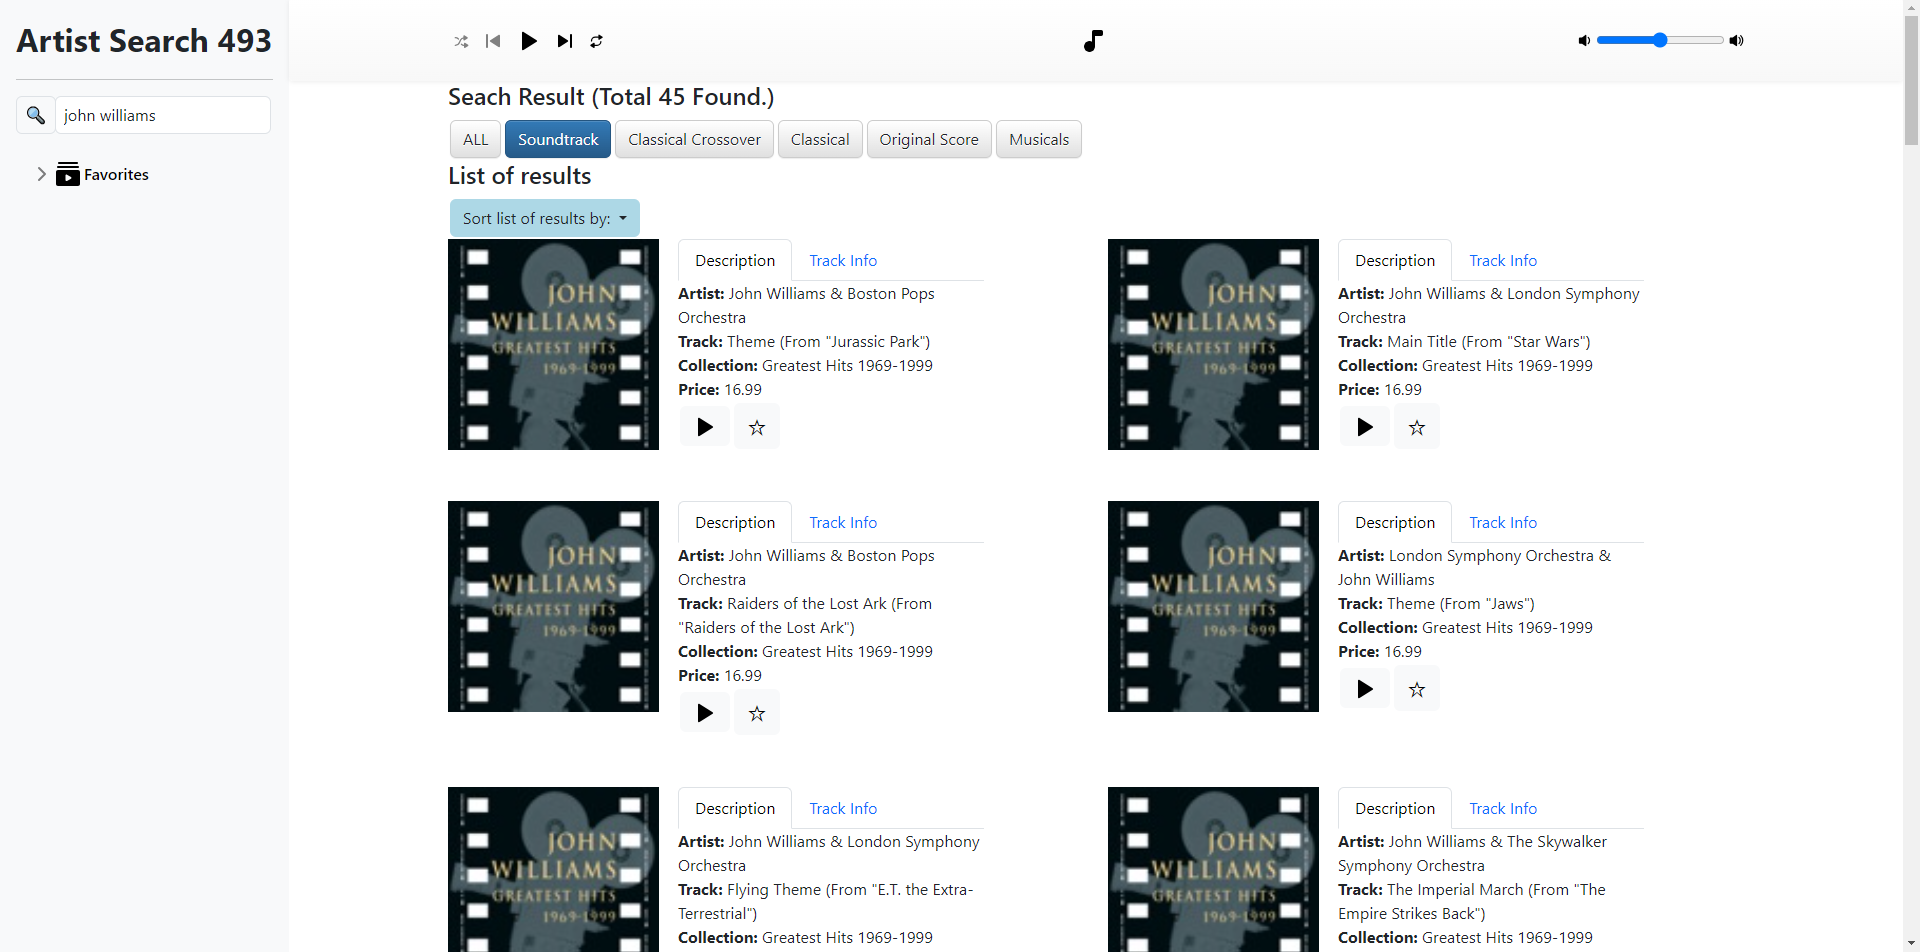Play the Jaws theme track

(x=1365, y=689)
